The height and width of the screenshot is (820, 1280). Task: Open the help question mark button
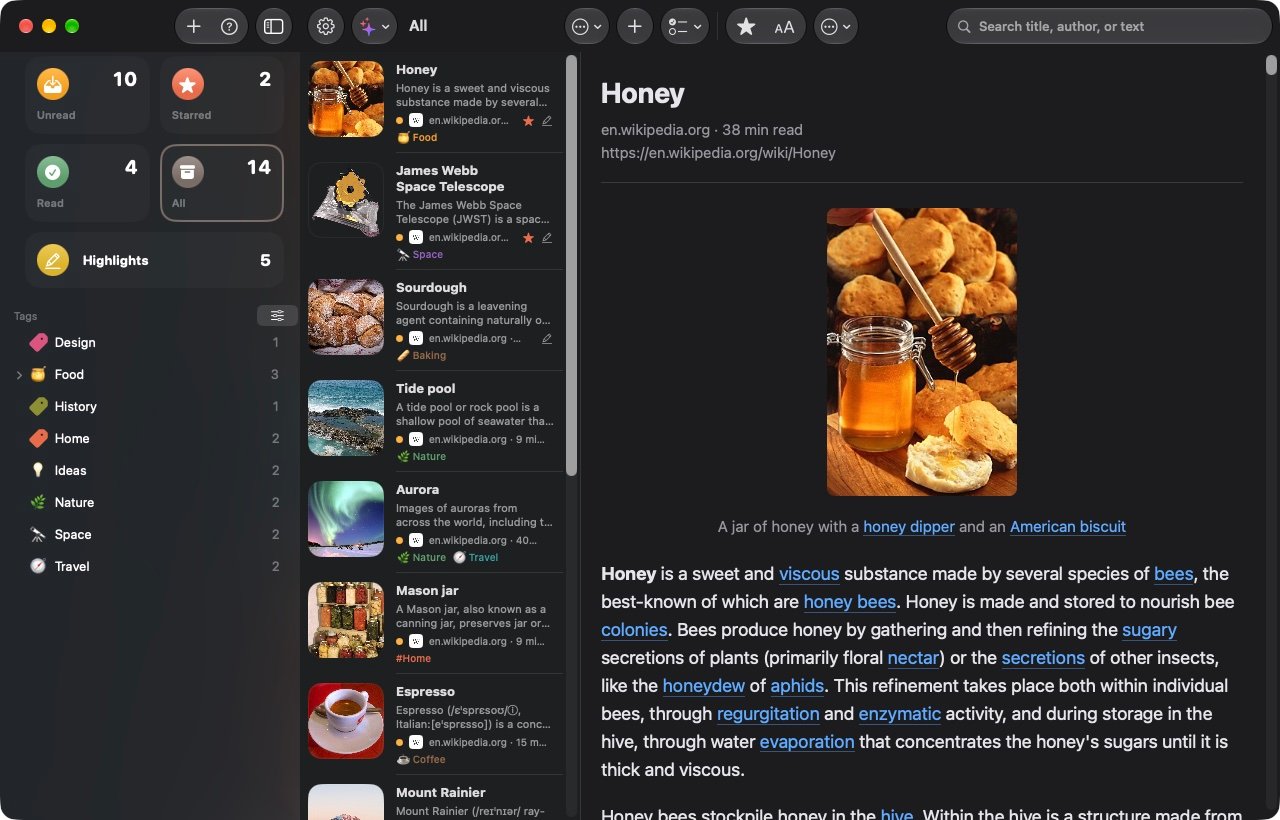[x=229, y=27]
